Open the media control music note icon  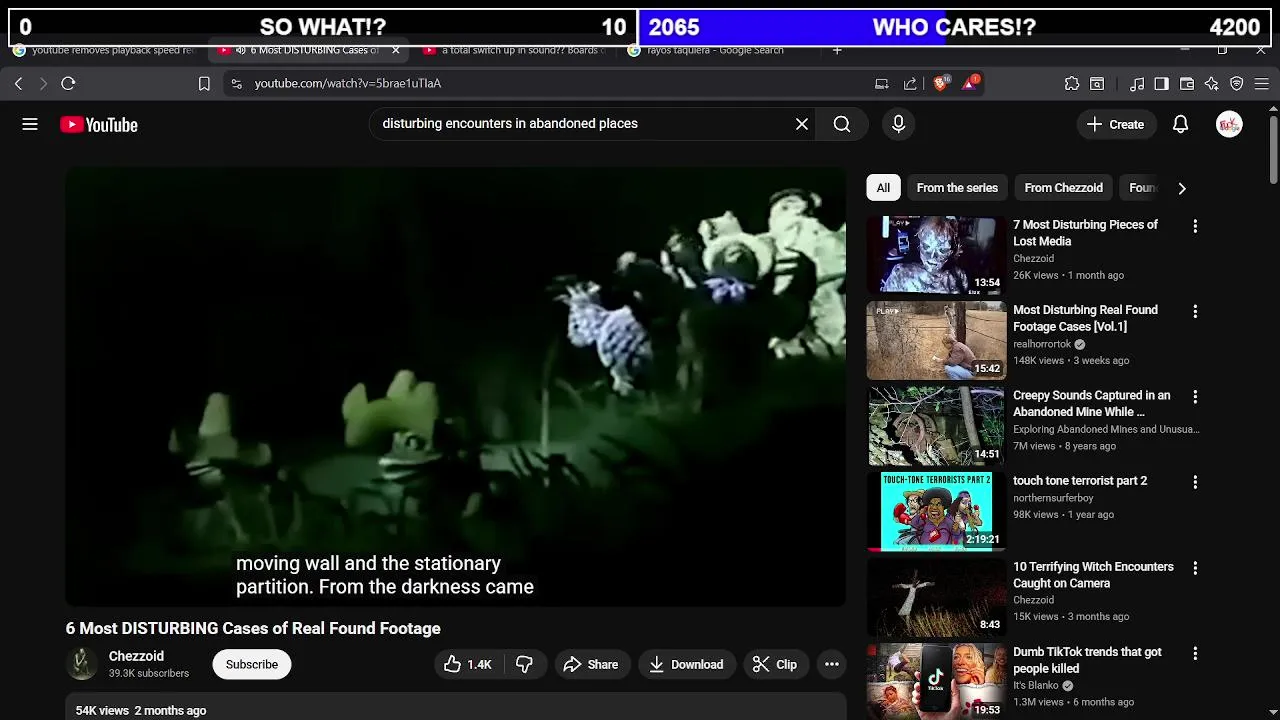[x=1137, y=84]
